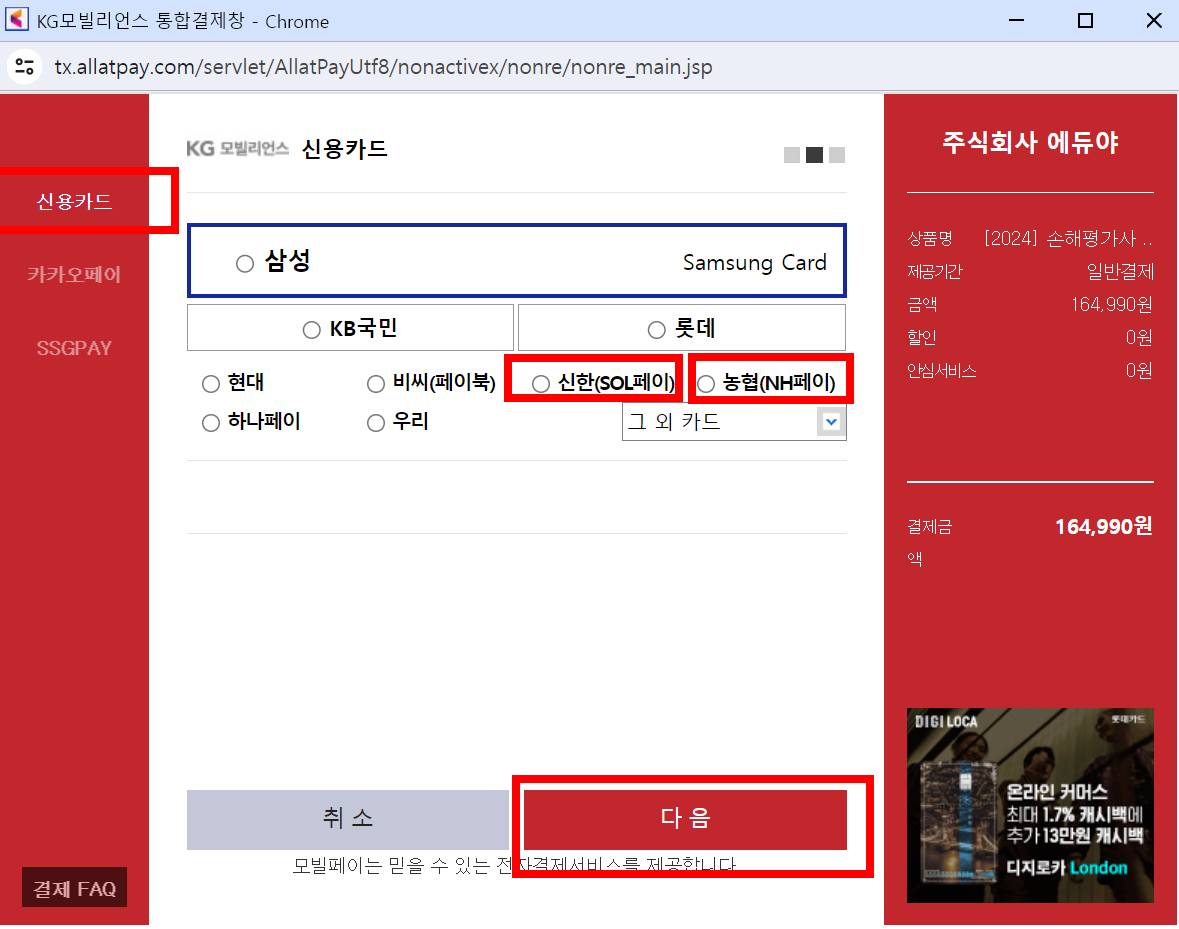Pick the 우리 card radio button
The width and height of the screenshot is (1179, 929).
pyautogui.click(x=376, y=423)
